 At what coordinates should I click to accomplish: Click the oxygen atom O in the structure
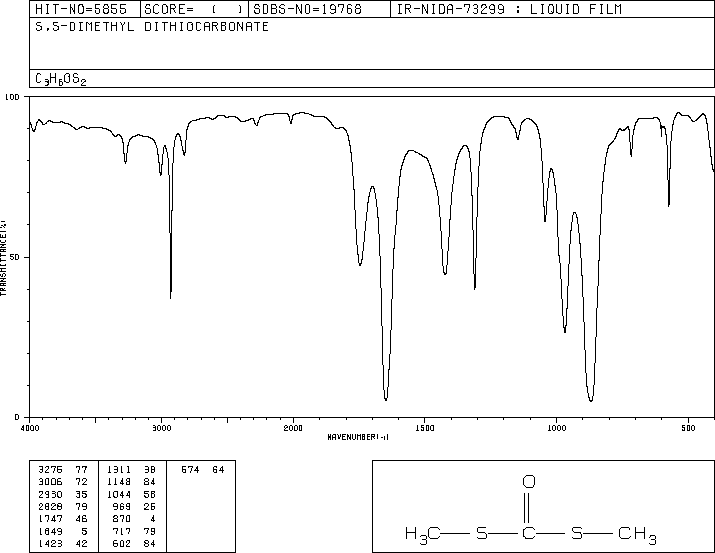coord(529,481)
